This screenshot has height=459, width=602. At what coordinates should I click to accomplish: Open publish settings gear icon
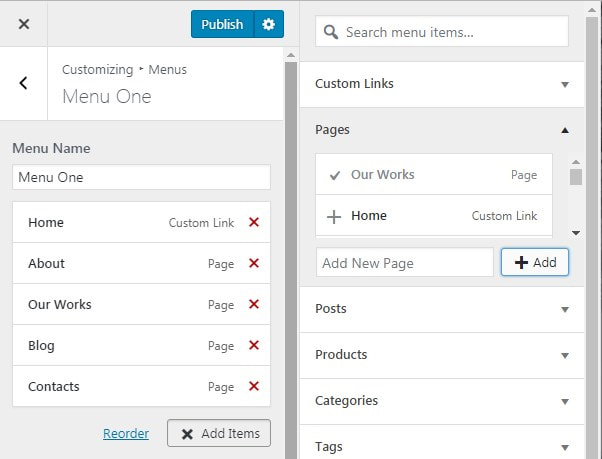coord(269,24)
